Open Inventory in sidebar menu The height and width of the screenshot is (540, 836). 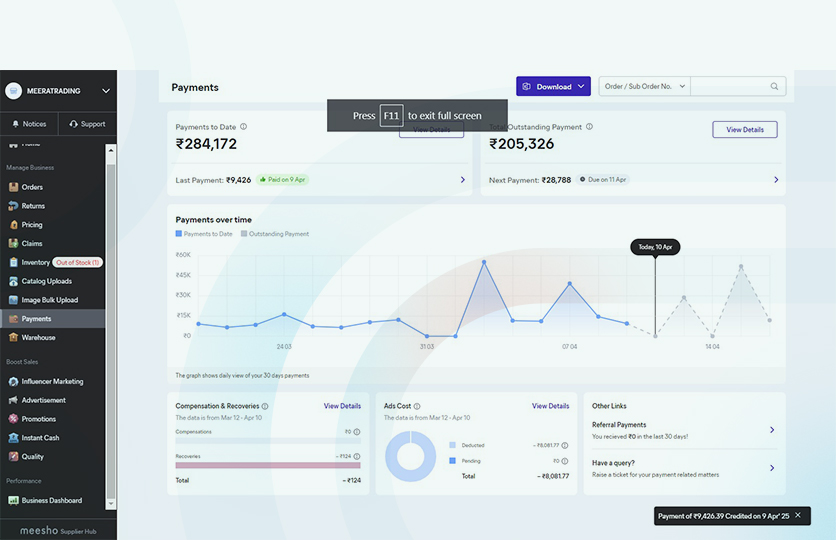click(36, 262)
